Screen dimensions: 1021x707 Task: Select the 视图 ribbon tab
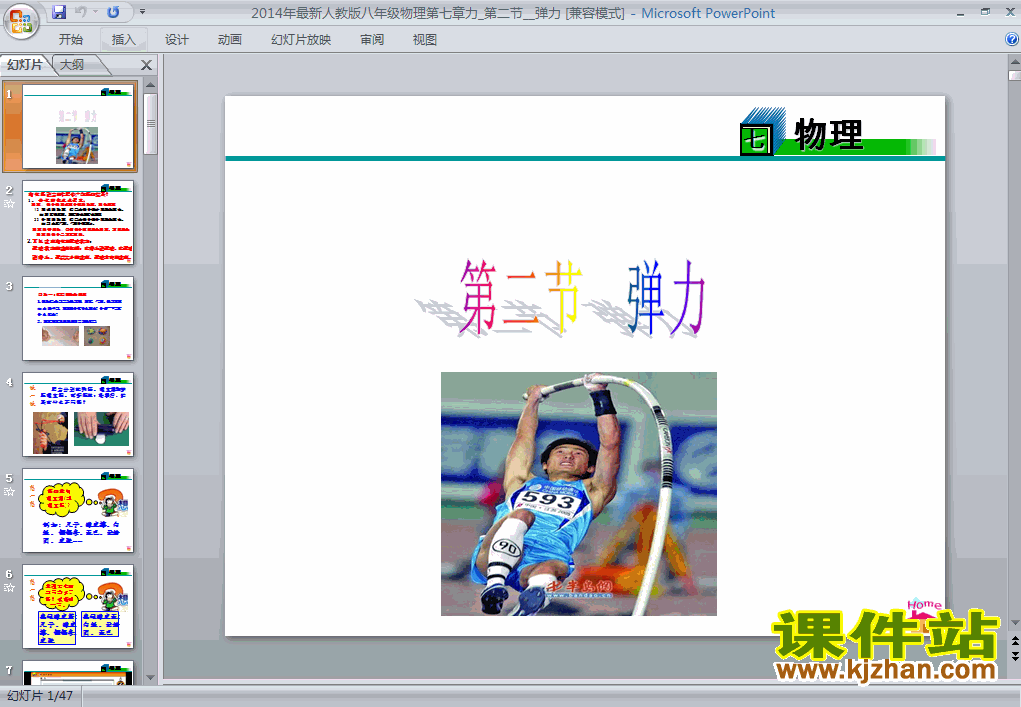(x=425, y=40)
